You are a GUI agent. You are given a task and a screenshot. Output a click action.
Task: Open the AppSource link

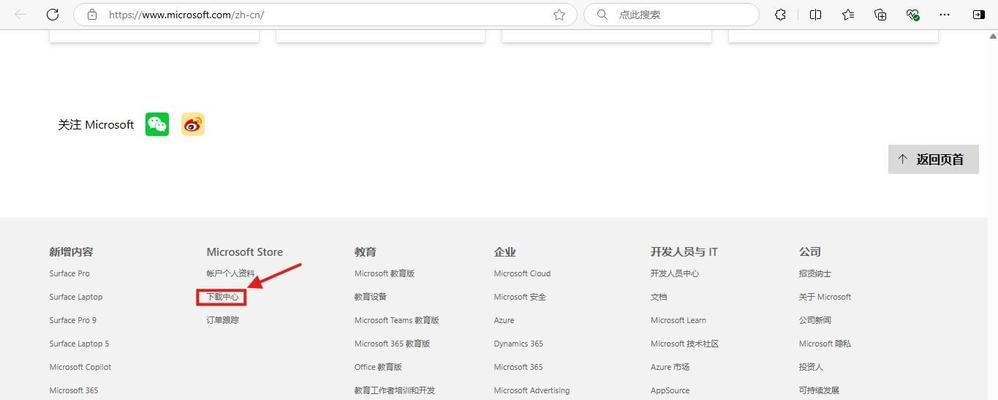670,390
